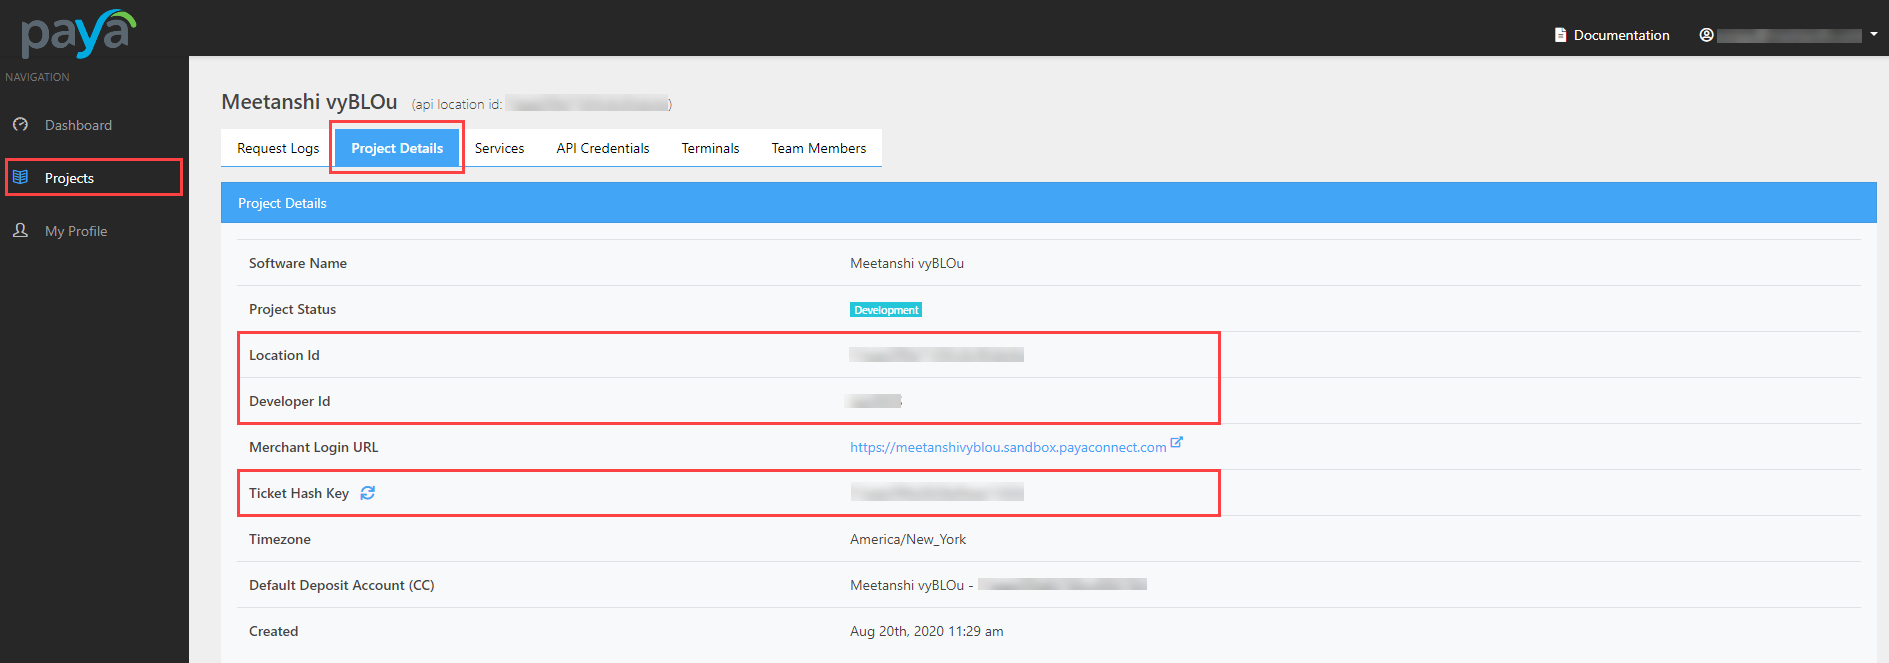Viewport: 1889px width, 663px height.
Task: Open the Services tab
Action: 499,148
